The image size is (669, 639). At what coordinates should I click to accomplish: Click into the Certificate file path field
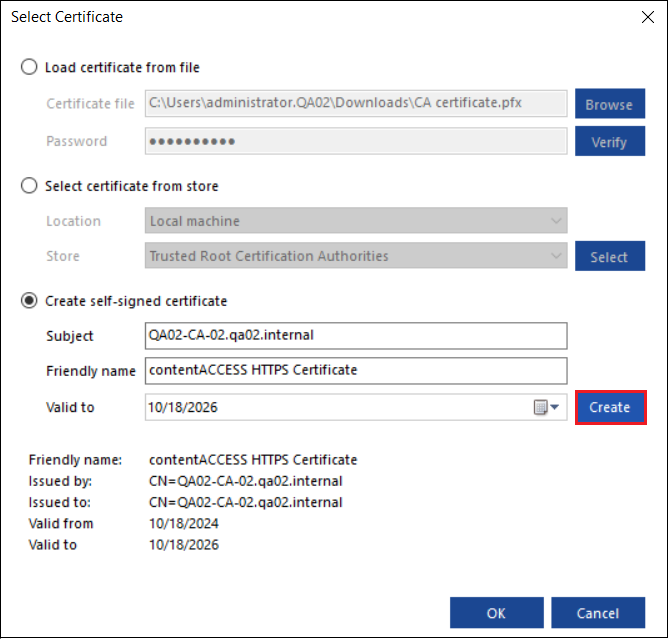point(356,104)
